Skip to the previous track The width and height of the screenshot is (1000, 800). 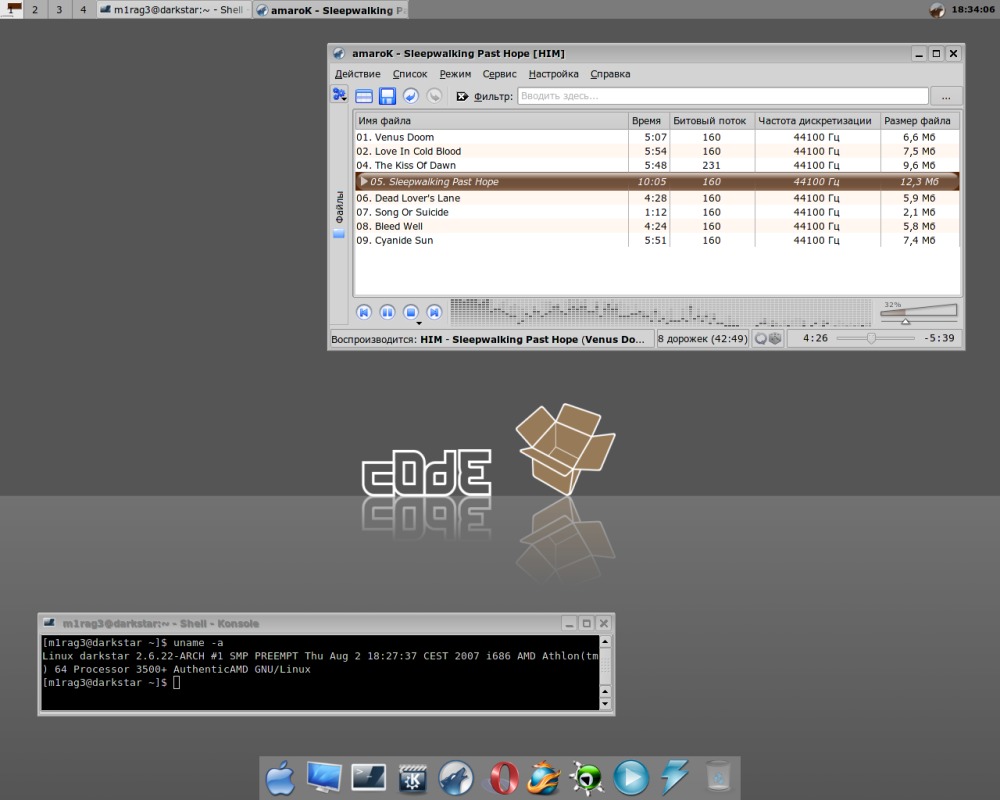pyautogui.click(x=364, y=312)
